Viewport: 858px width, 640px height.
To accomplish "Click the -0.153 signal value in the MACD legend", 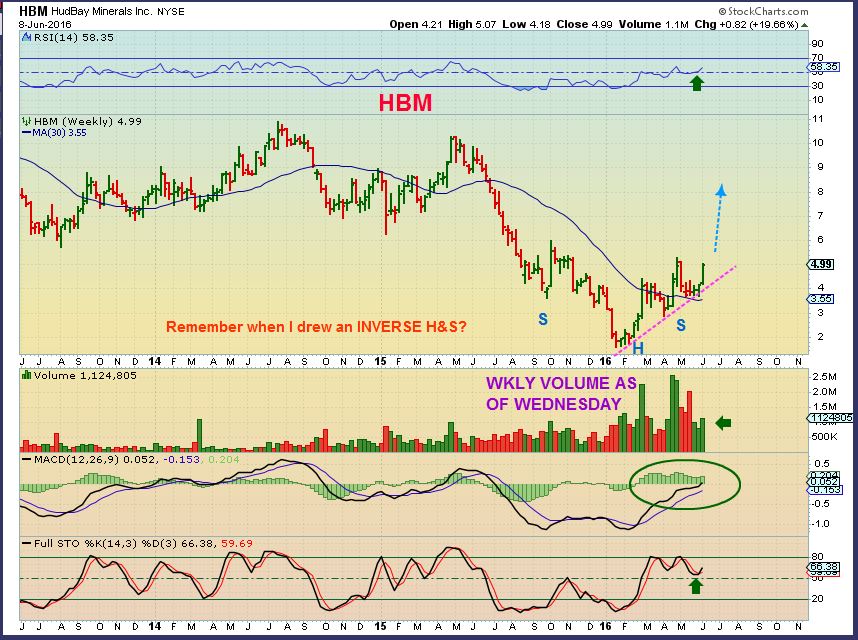I will pyautogui.click(x=180, y=459).
